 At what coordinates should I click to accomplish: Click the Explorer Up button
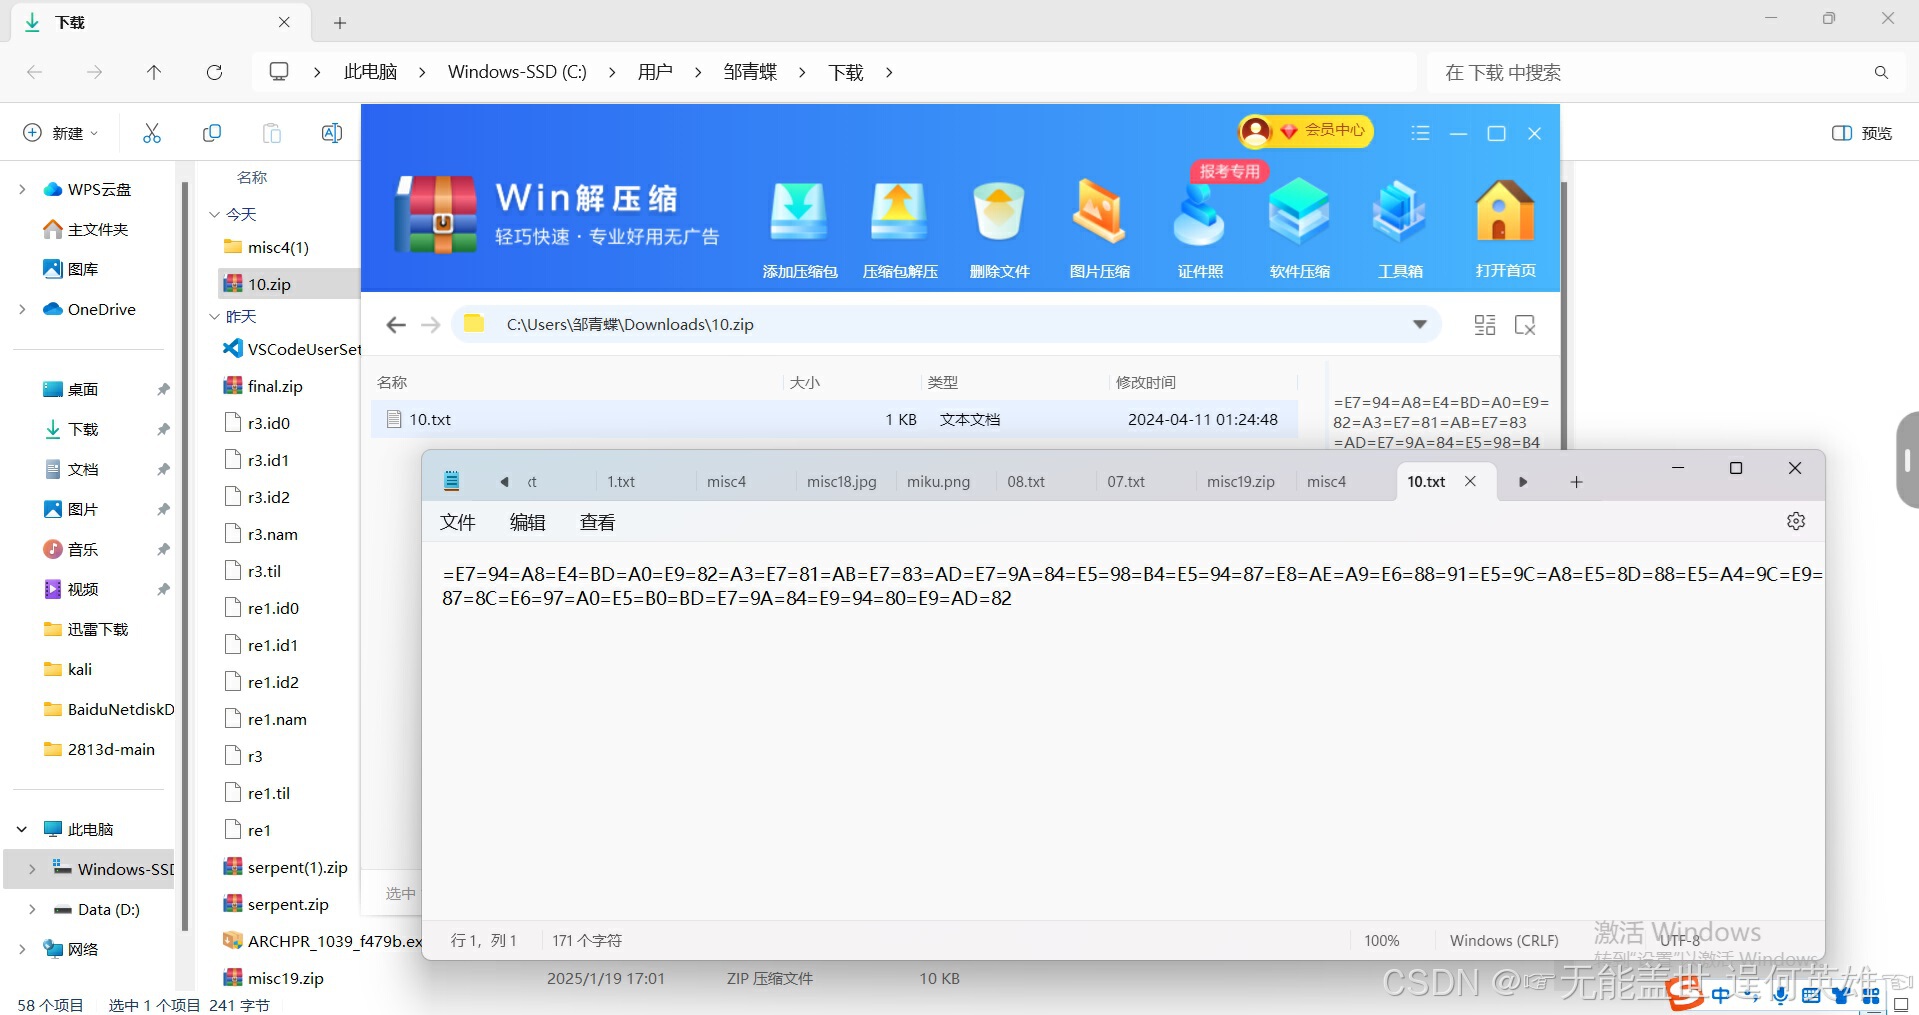[154, 72]
